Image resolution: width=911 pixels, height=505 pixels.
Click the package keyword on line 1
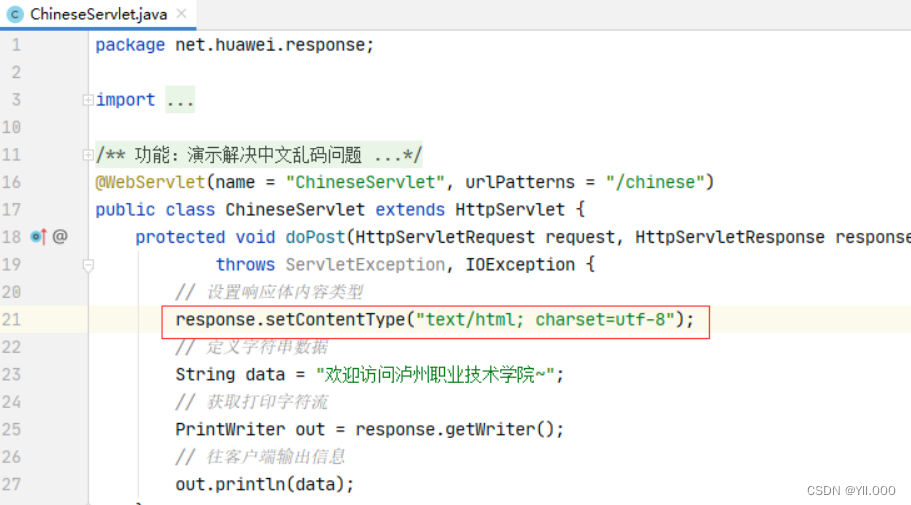pyautogui.click(x=130, y=45)
